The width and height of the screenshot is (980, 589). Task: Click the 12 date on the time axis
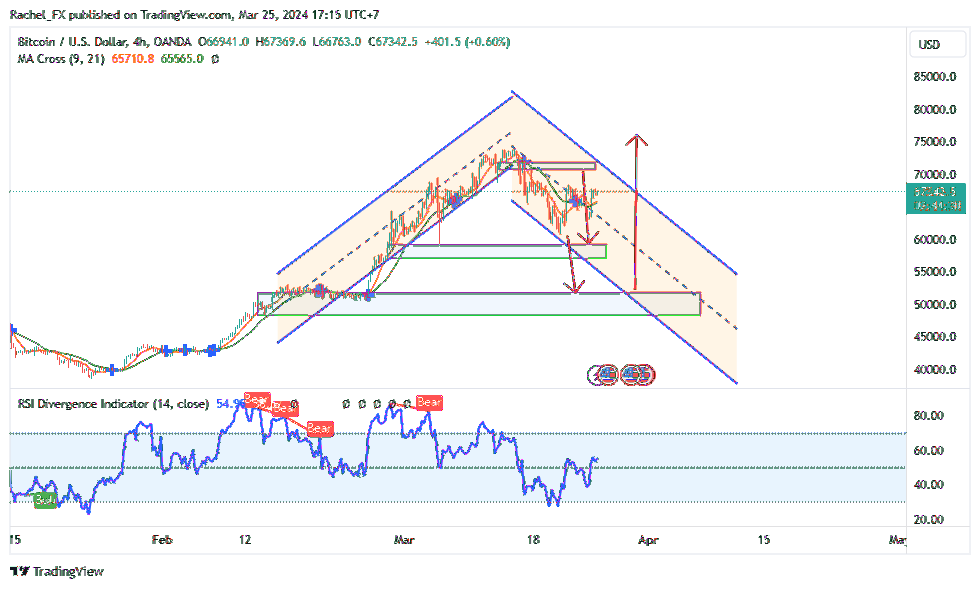click(x=244, y=540)
